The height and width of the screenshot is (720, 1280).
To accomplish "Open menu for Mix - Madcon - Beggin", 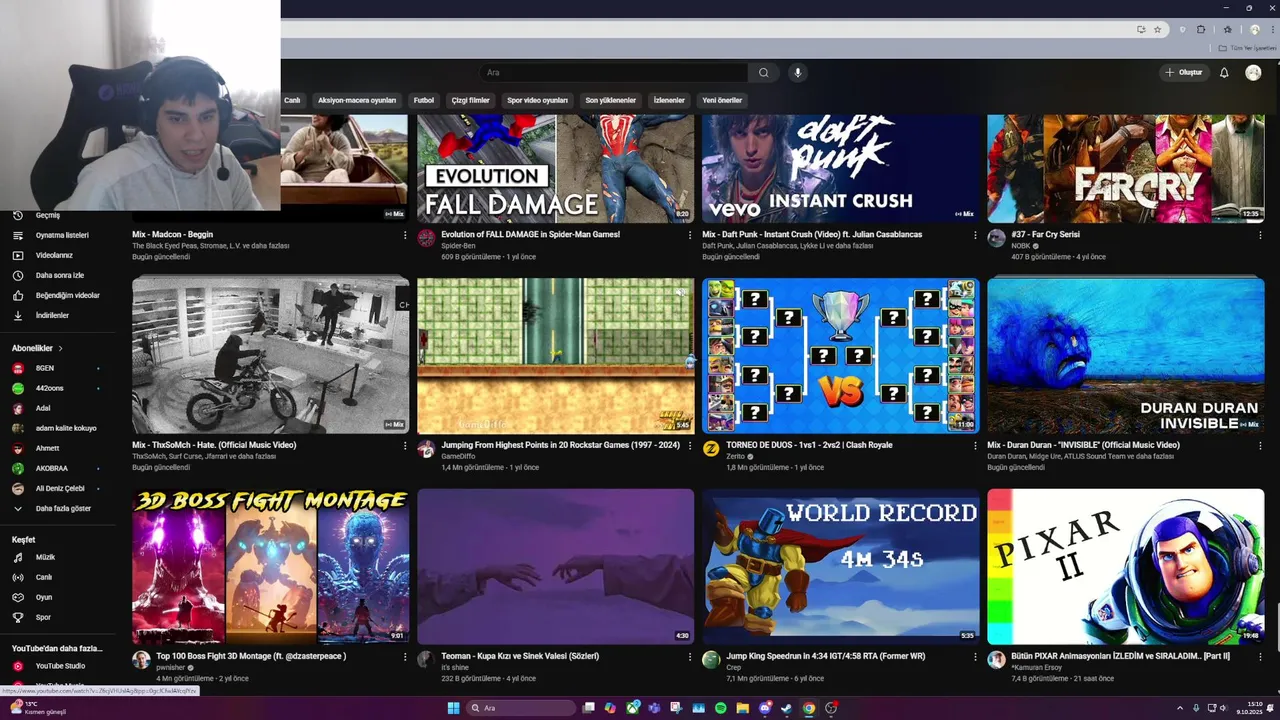I will [x=405, y=235].
